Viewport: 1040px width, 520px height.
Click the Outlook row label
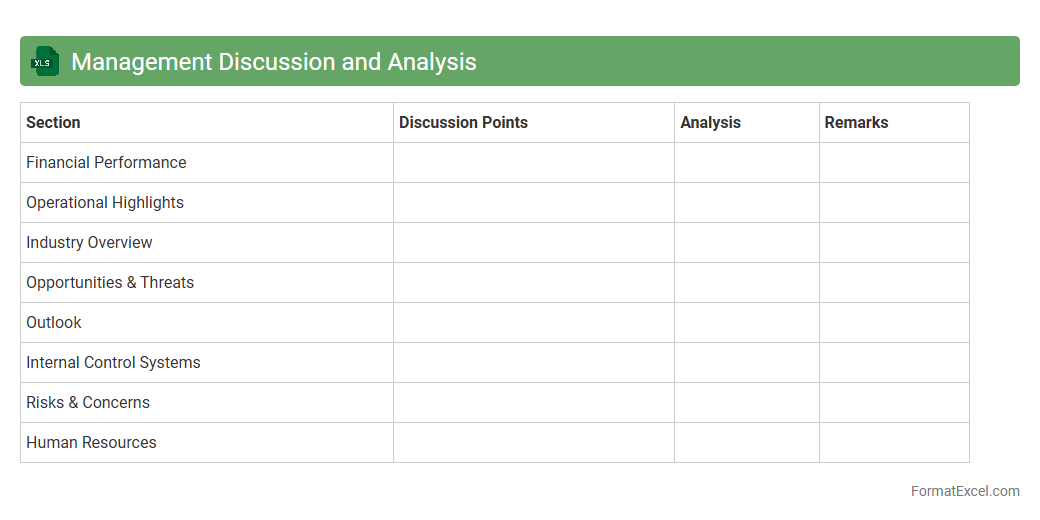tap(54, 322)
